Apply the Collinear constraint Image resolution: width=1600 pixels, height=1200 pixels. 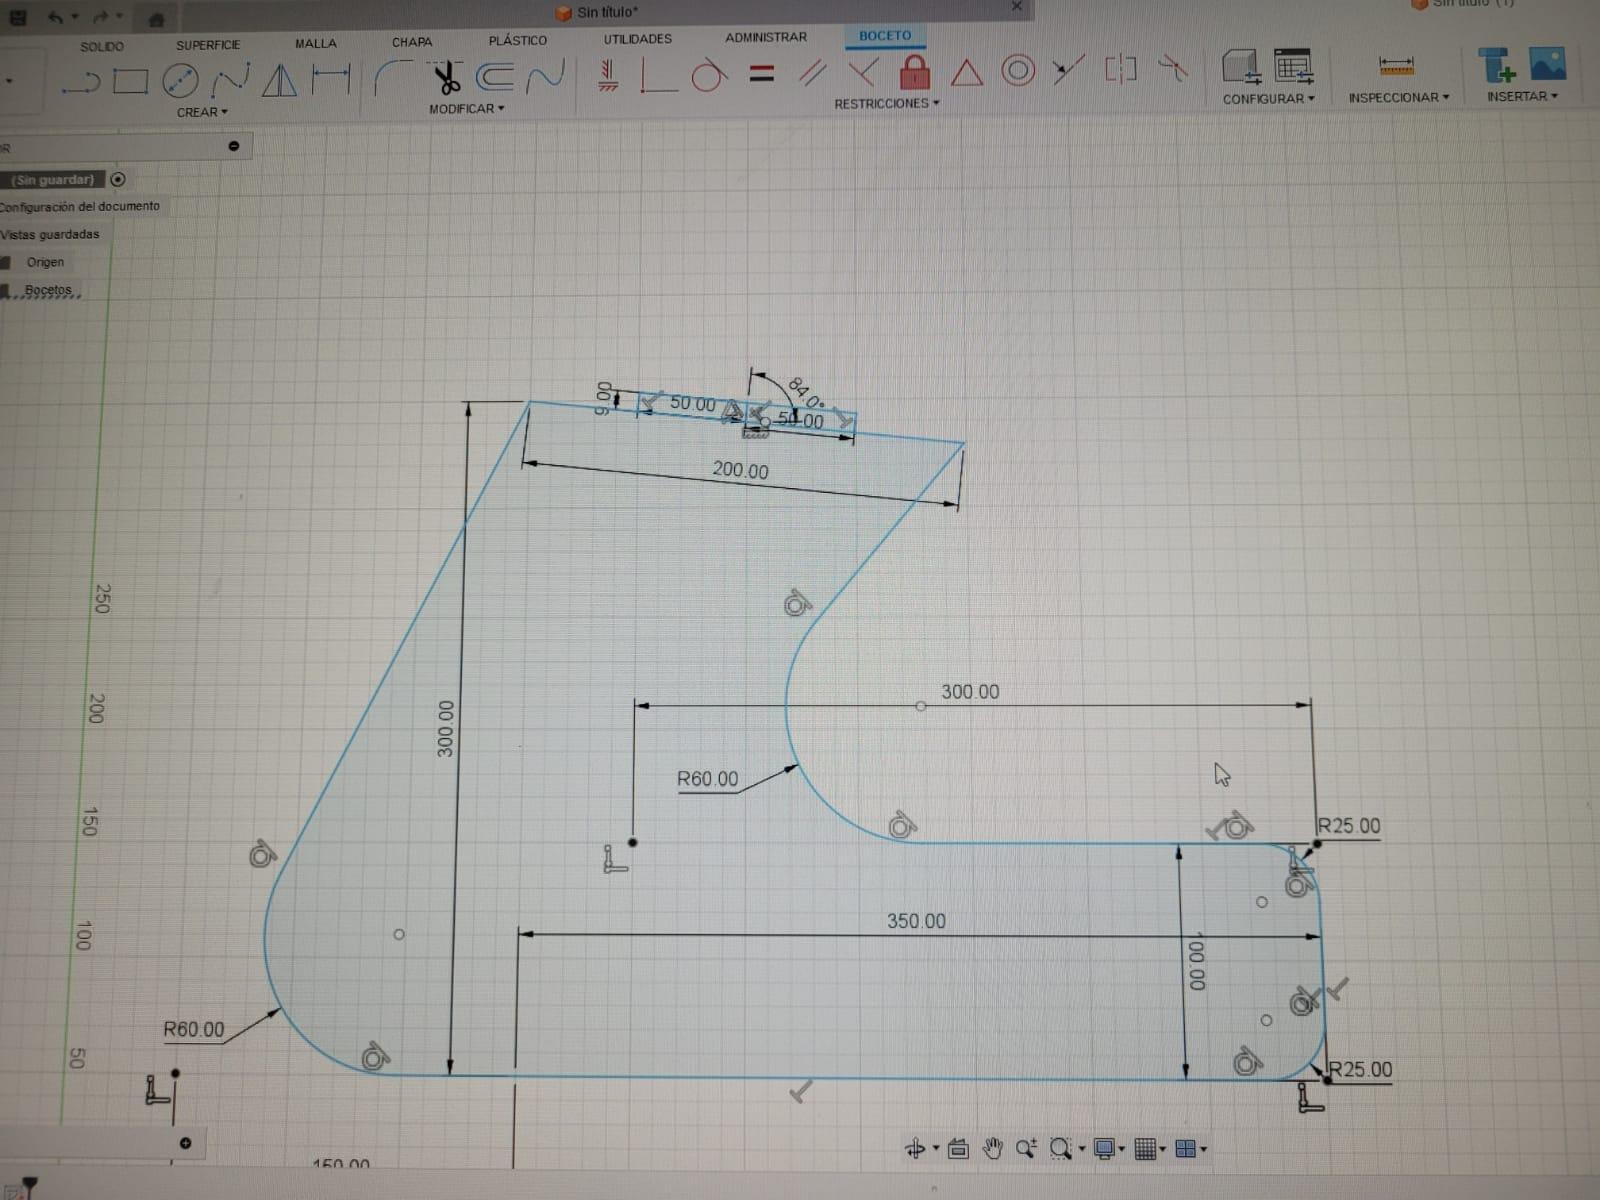coord(1068,70)
